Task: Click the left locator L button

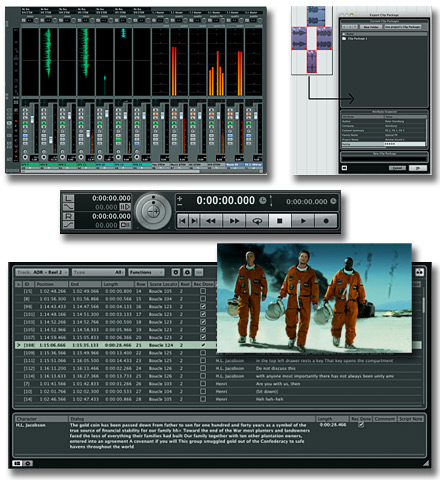Action: (68, 198)
